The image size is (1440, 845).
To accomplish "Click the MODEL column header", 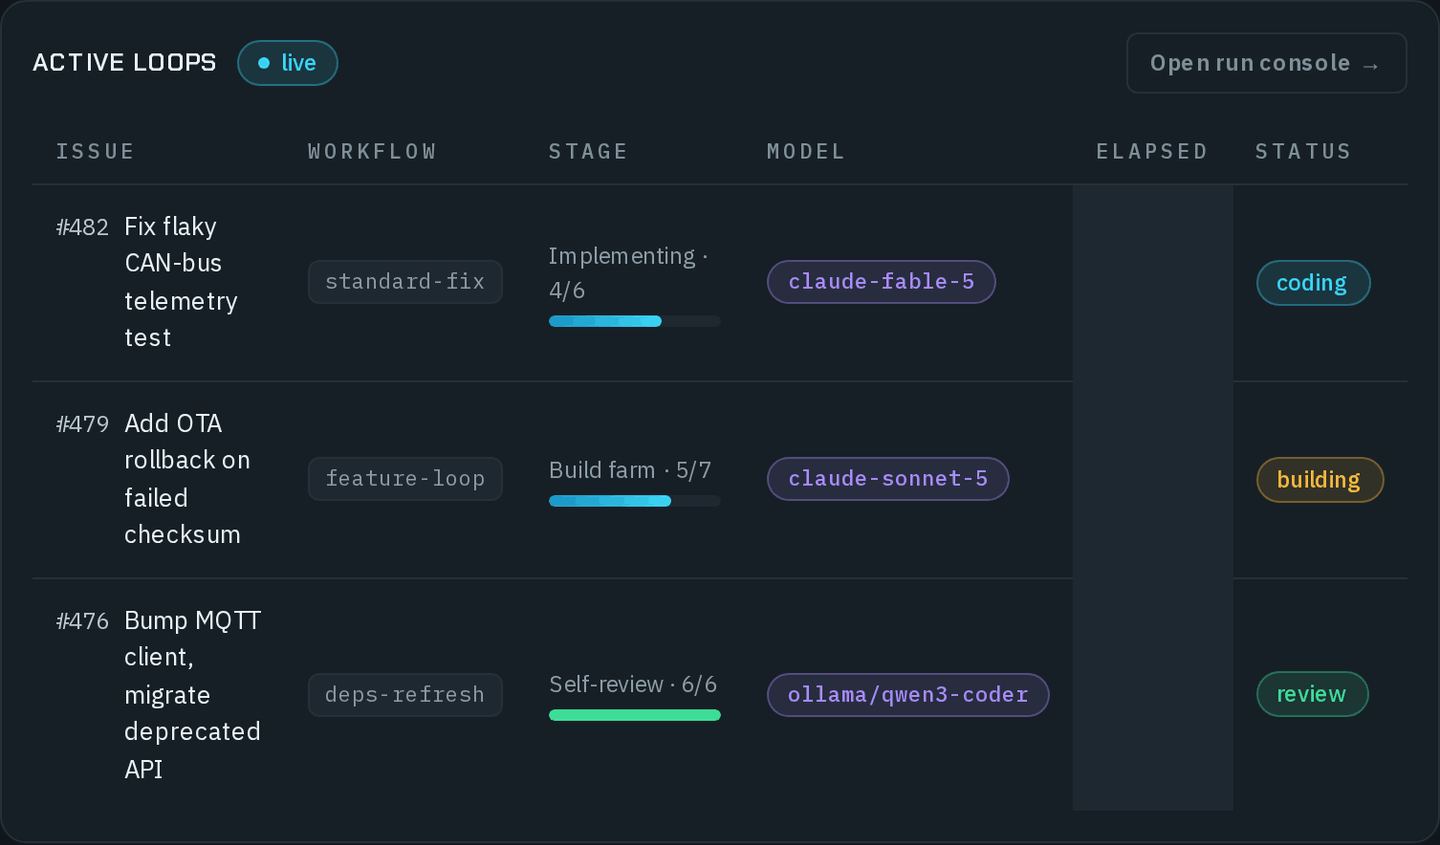I will (806, 151).
